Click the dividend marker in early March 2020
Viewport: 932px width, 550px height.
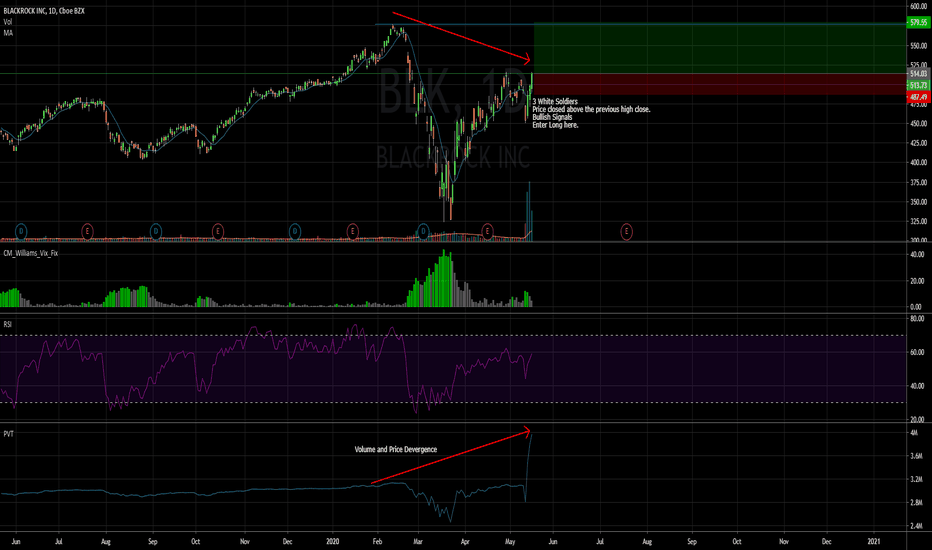coord(423,231)
